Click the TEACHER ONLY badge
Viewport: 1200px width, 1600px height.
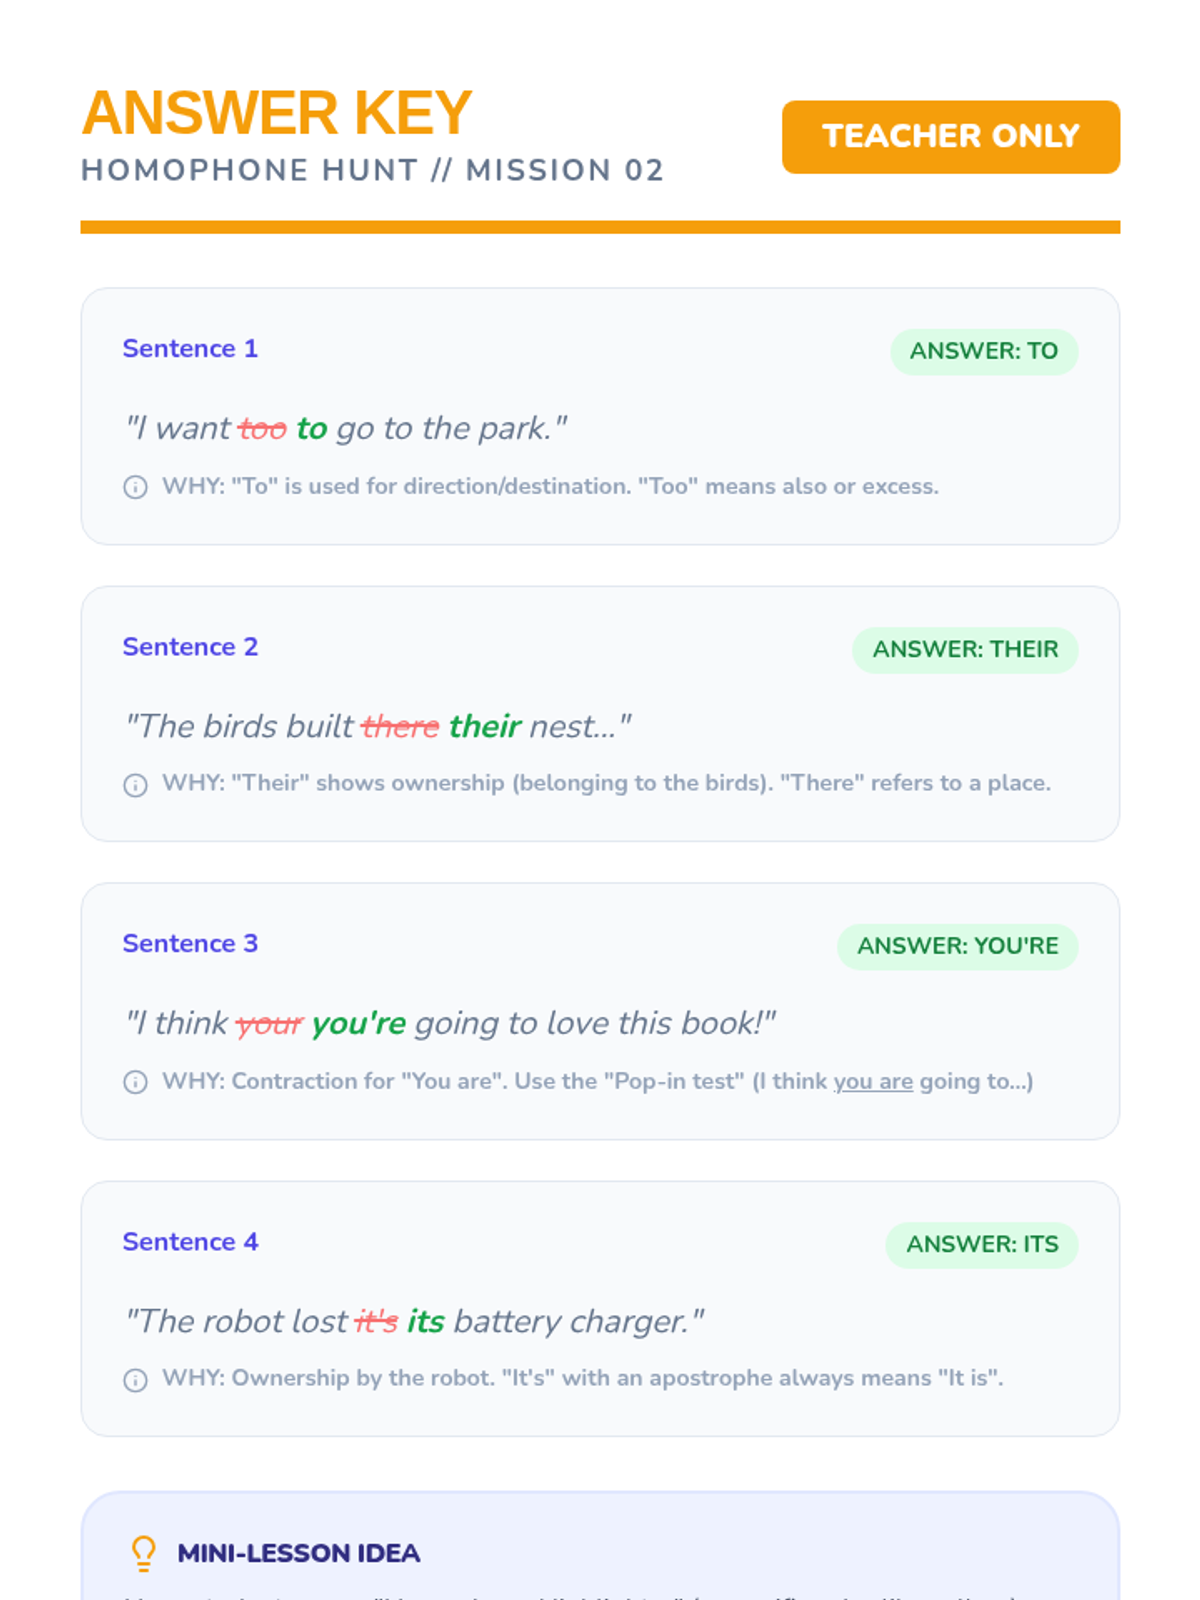click(x=950, y=137)
